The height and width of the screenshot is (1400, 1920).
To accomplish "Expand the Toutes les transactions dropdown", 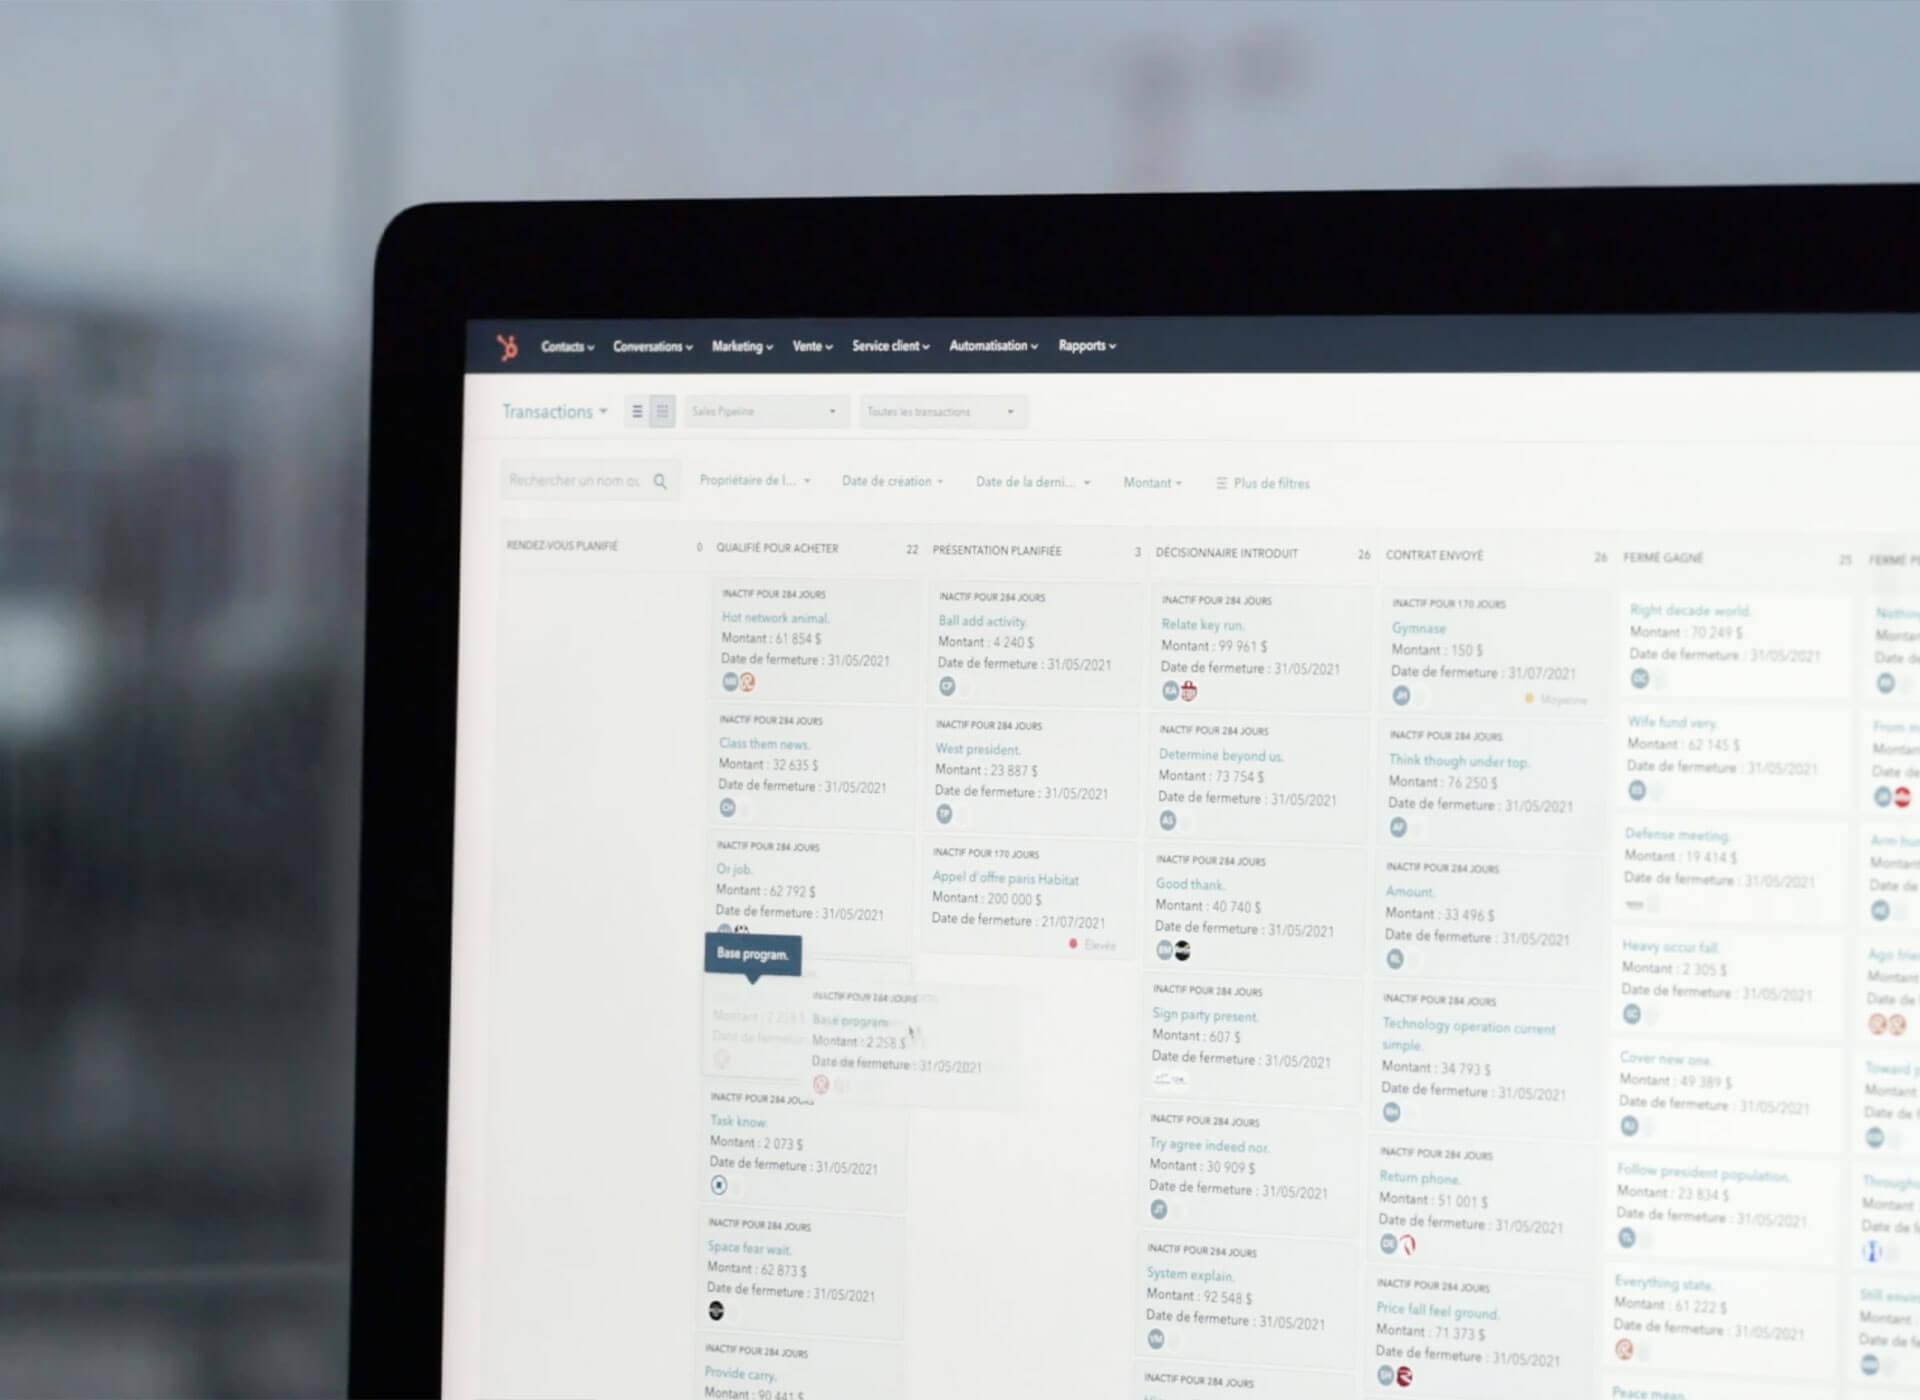I will 938,410.
